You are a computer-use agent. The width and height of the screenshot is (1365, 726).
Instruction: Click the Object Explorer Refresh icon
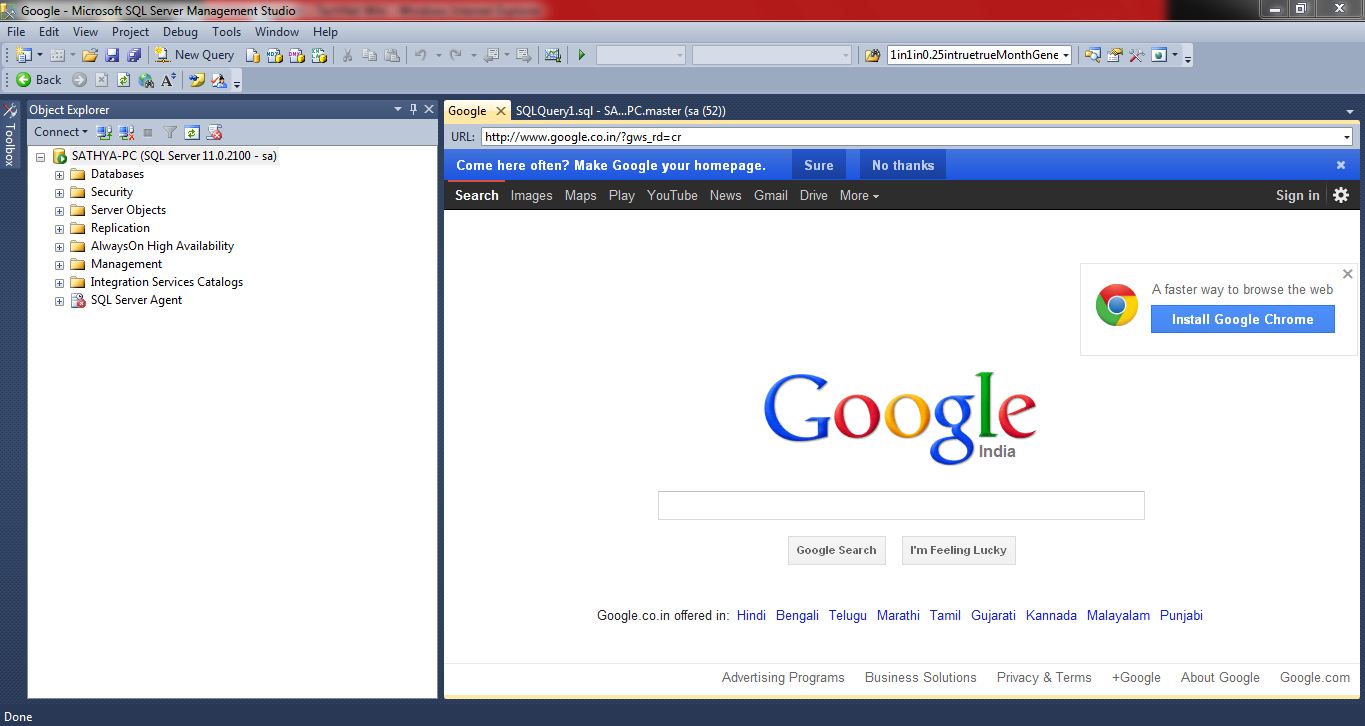(192, 132)
